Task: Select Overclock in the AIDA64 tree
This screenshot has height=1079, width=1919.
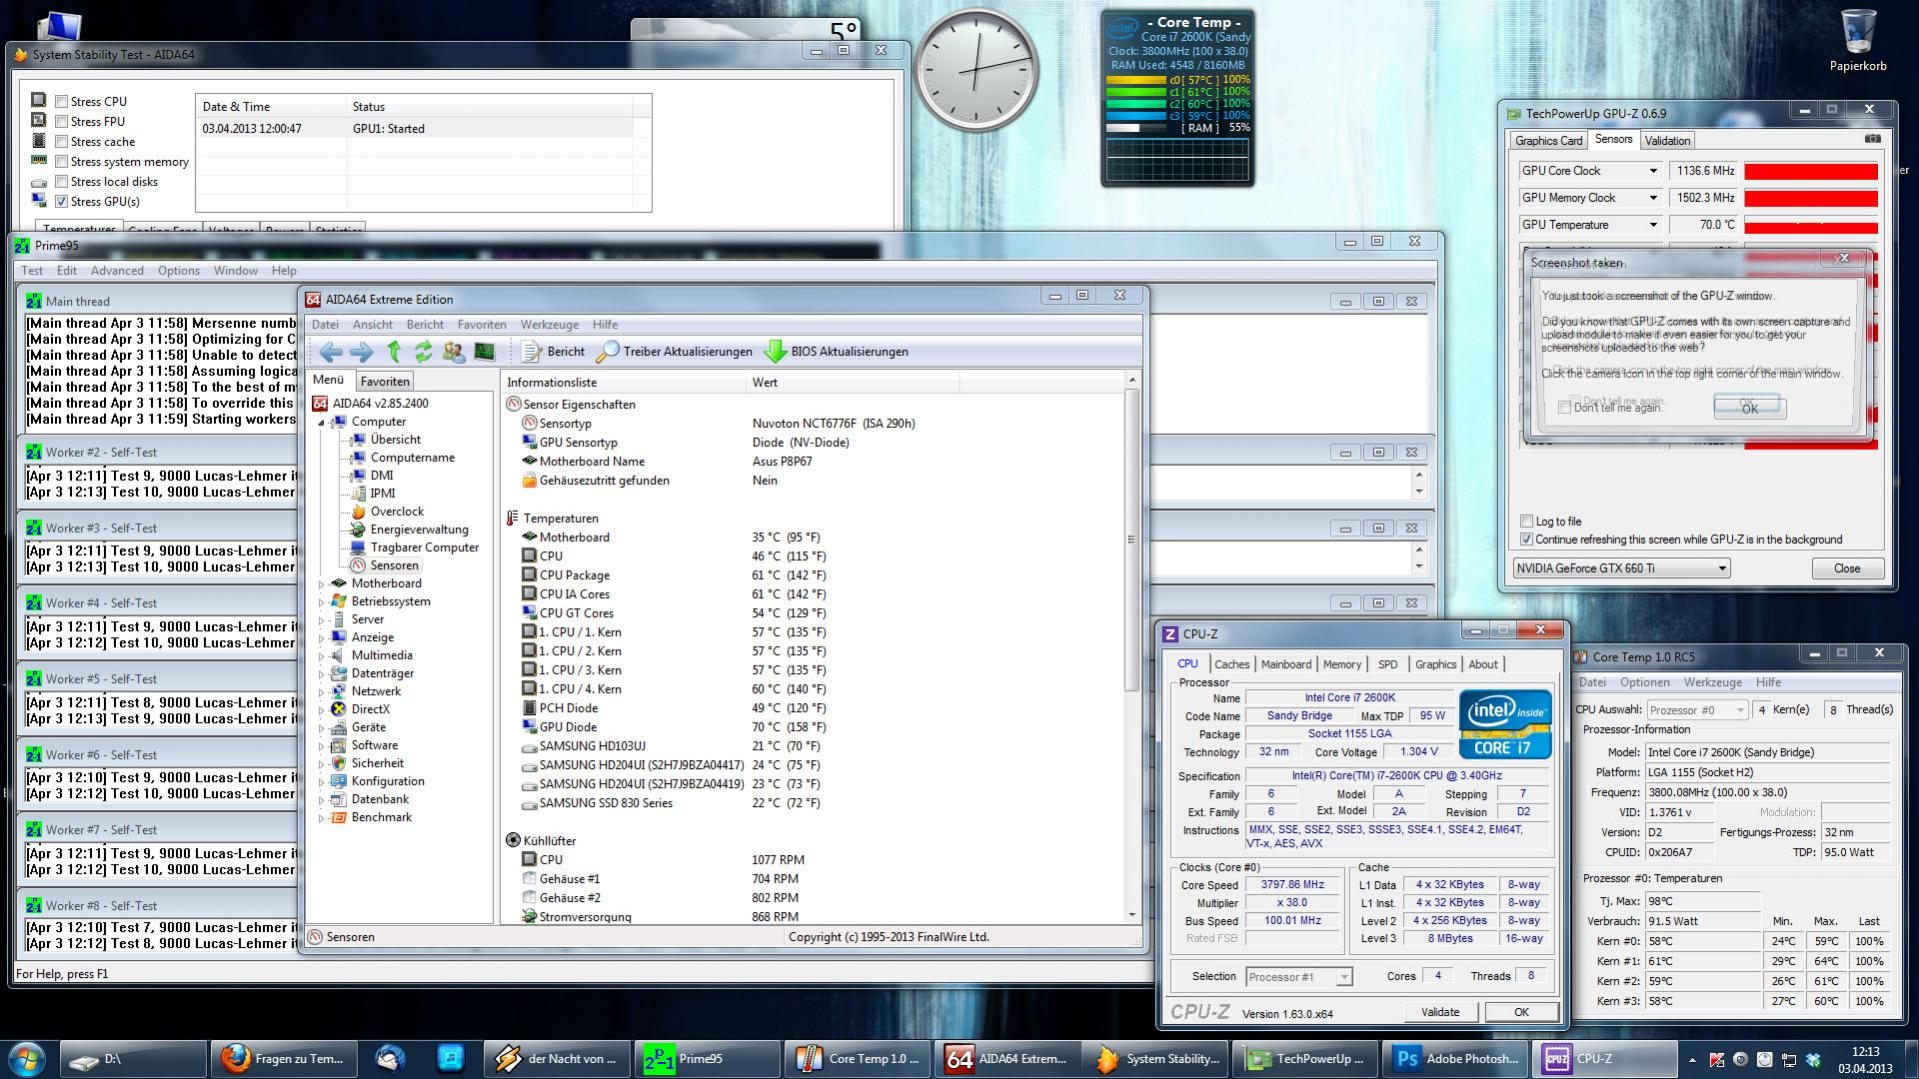Action: click(396, 512)
